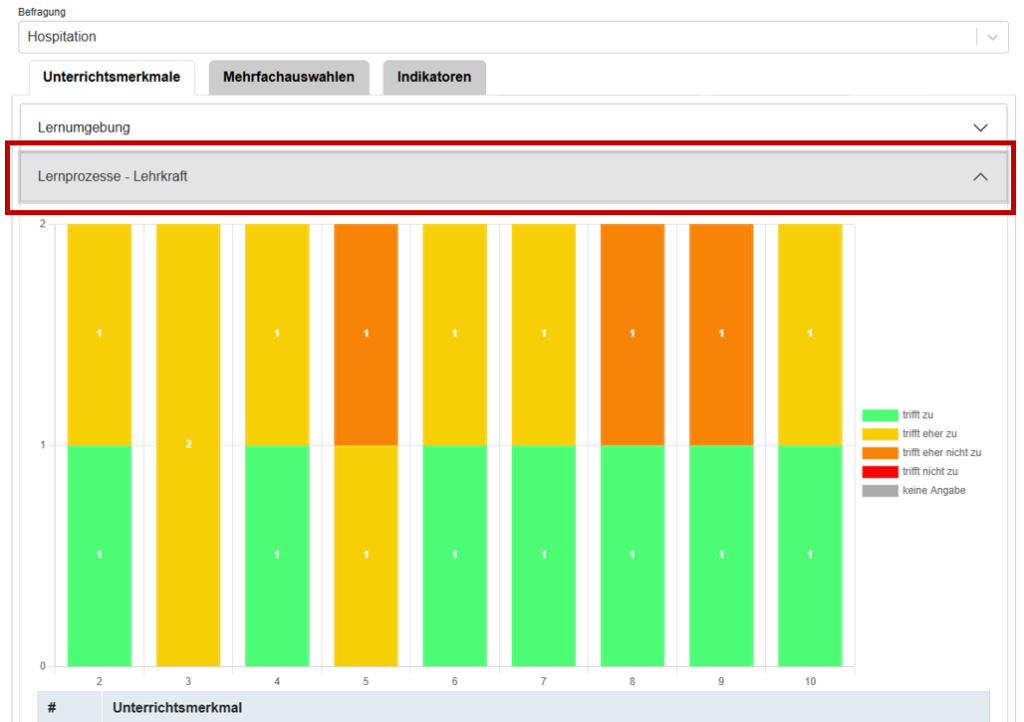Viewport: 1024px width, 722px height.
Task: Switch to the Unterrichtsmerkmale tab
Action: click(111, 77)
